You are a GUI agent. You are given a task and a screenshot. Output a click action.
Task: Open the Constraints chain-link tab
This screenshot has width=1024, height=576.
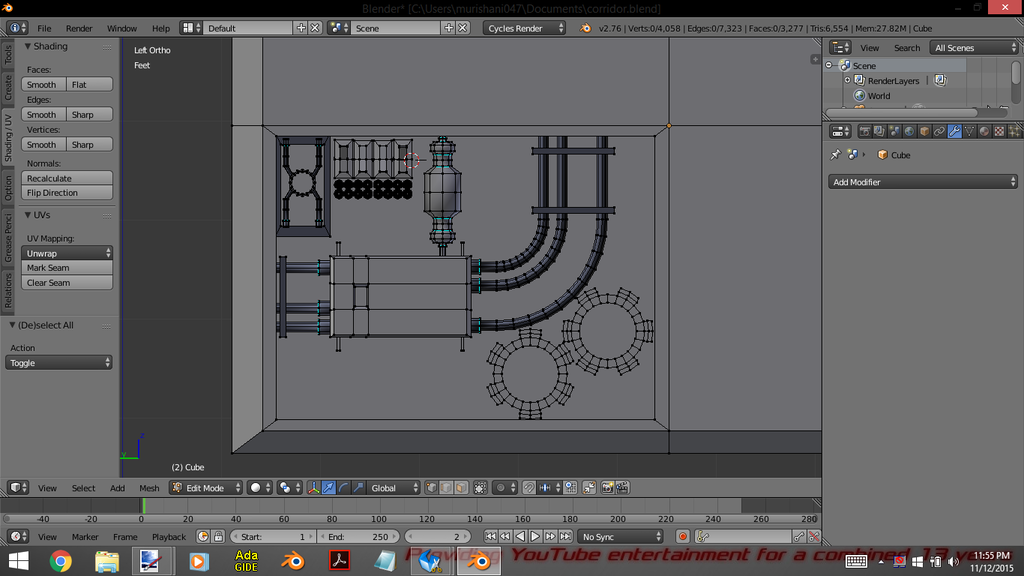tap(939, 131)
